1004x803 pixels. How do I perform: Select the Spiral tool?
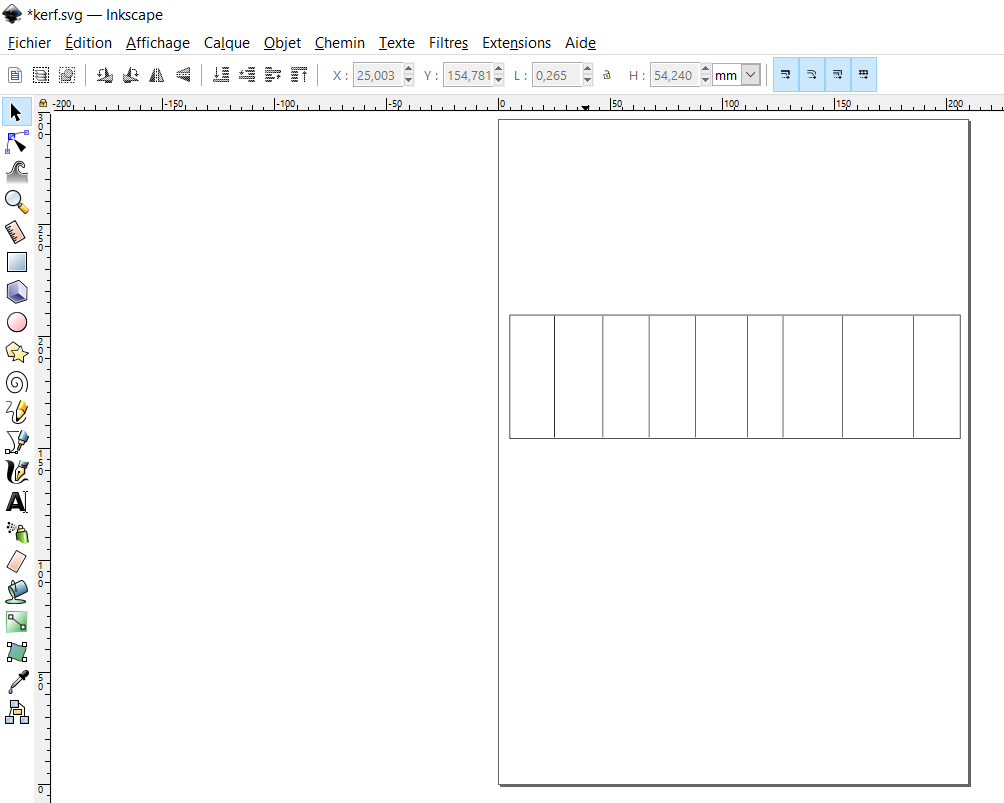pyautogui.click(x=17, y=382)
